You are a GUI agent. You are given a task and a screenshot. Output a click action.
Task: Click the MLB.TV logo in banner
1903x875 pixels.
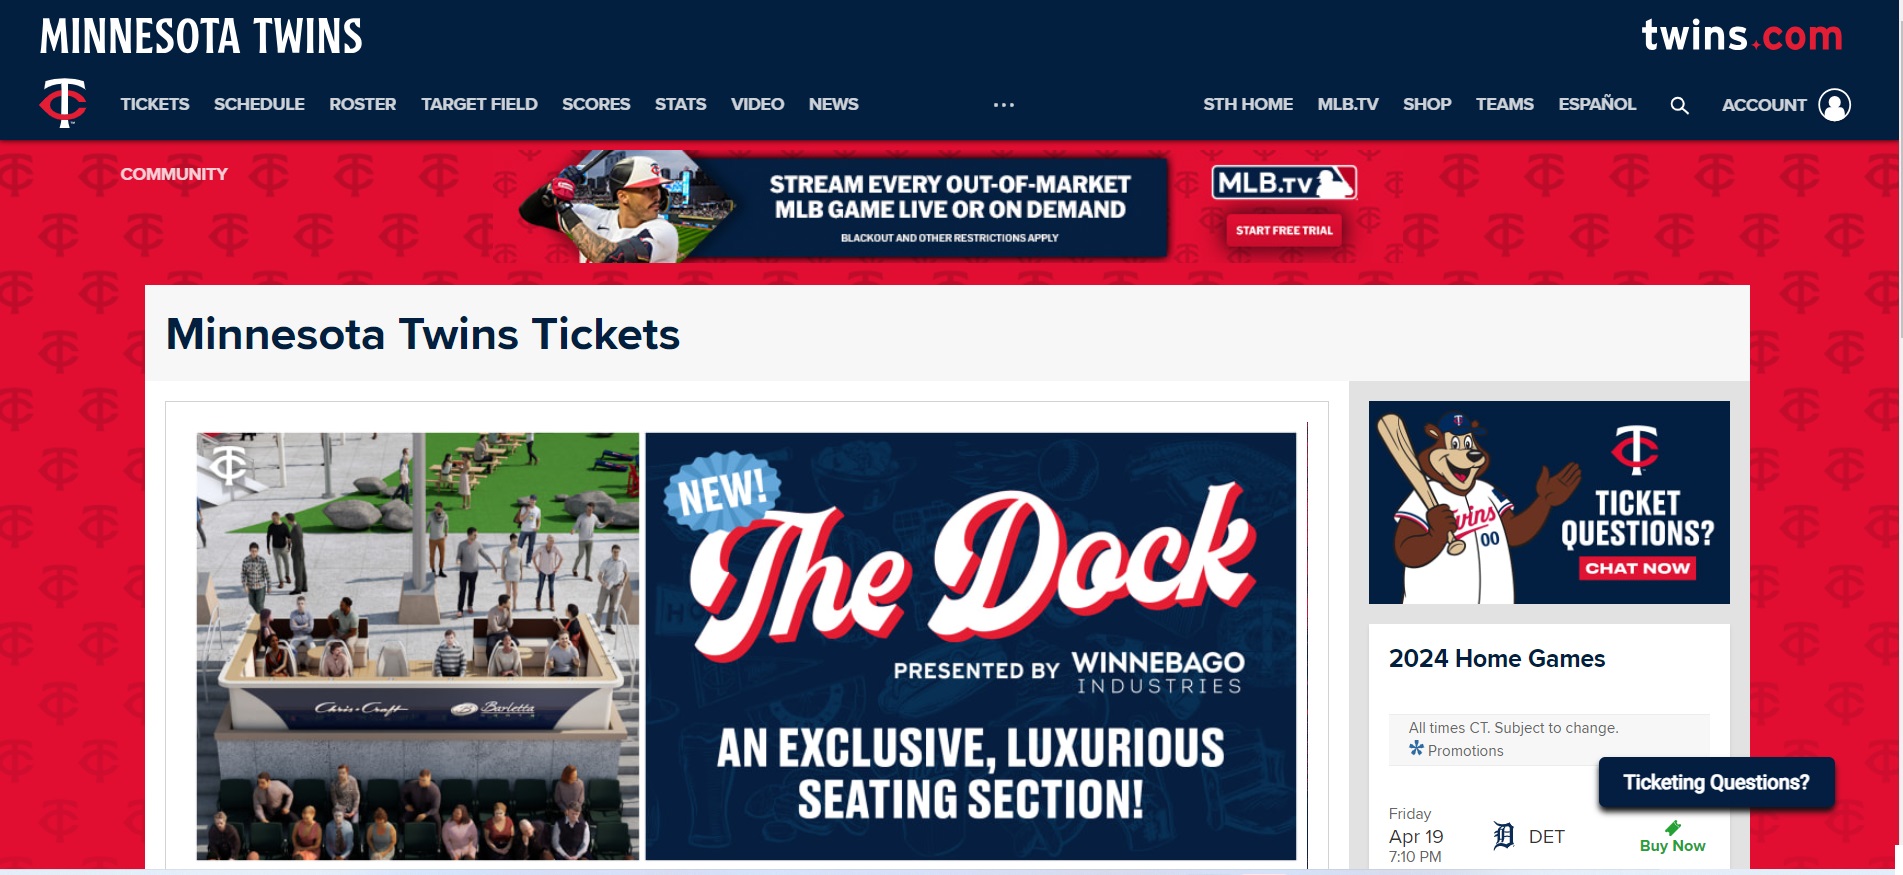pos(1284,183)
